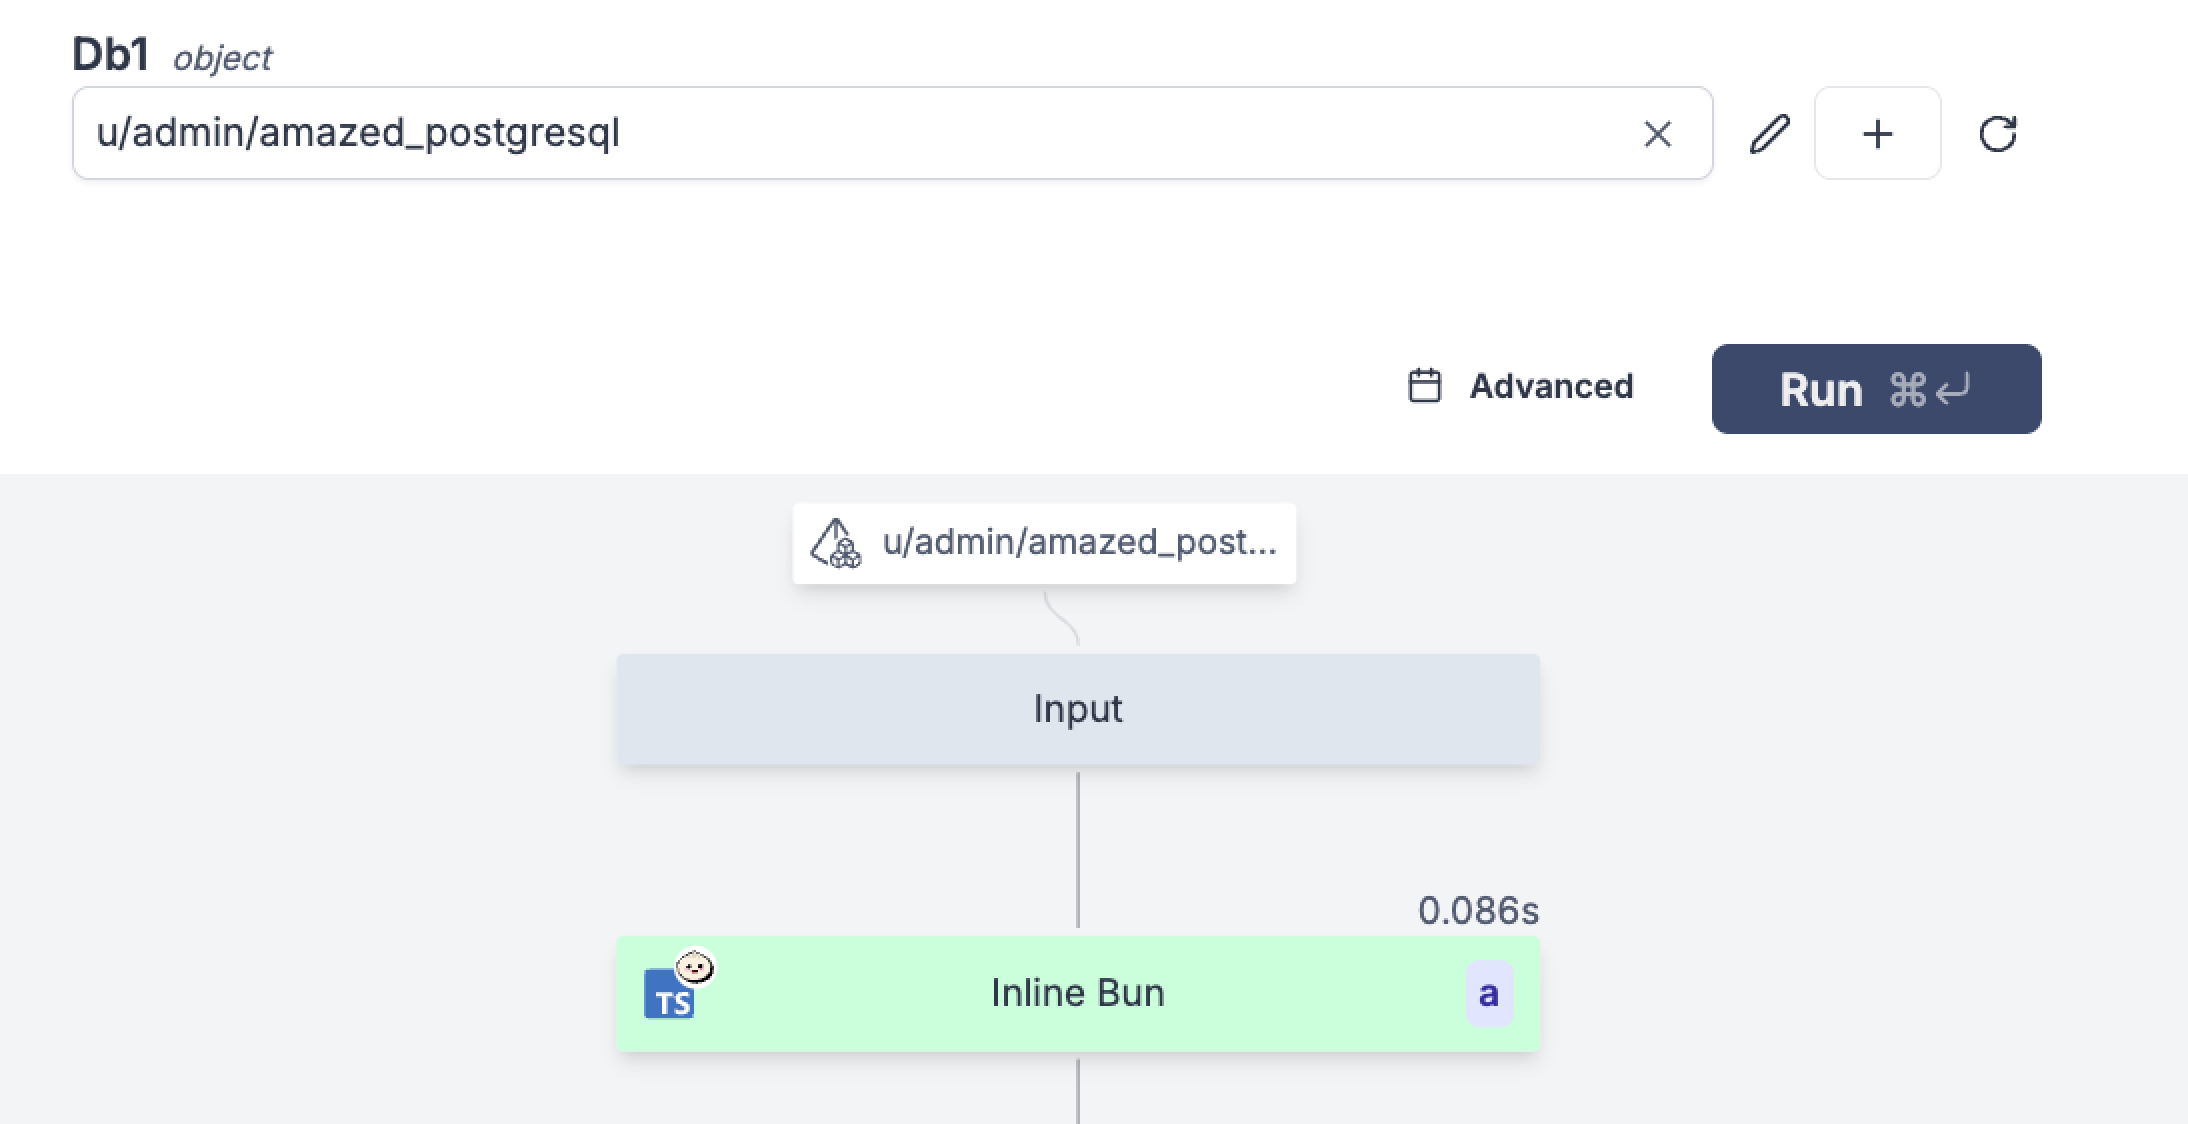Click the Db1 heading label

click(x=110, y=53)
